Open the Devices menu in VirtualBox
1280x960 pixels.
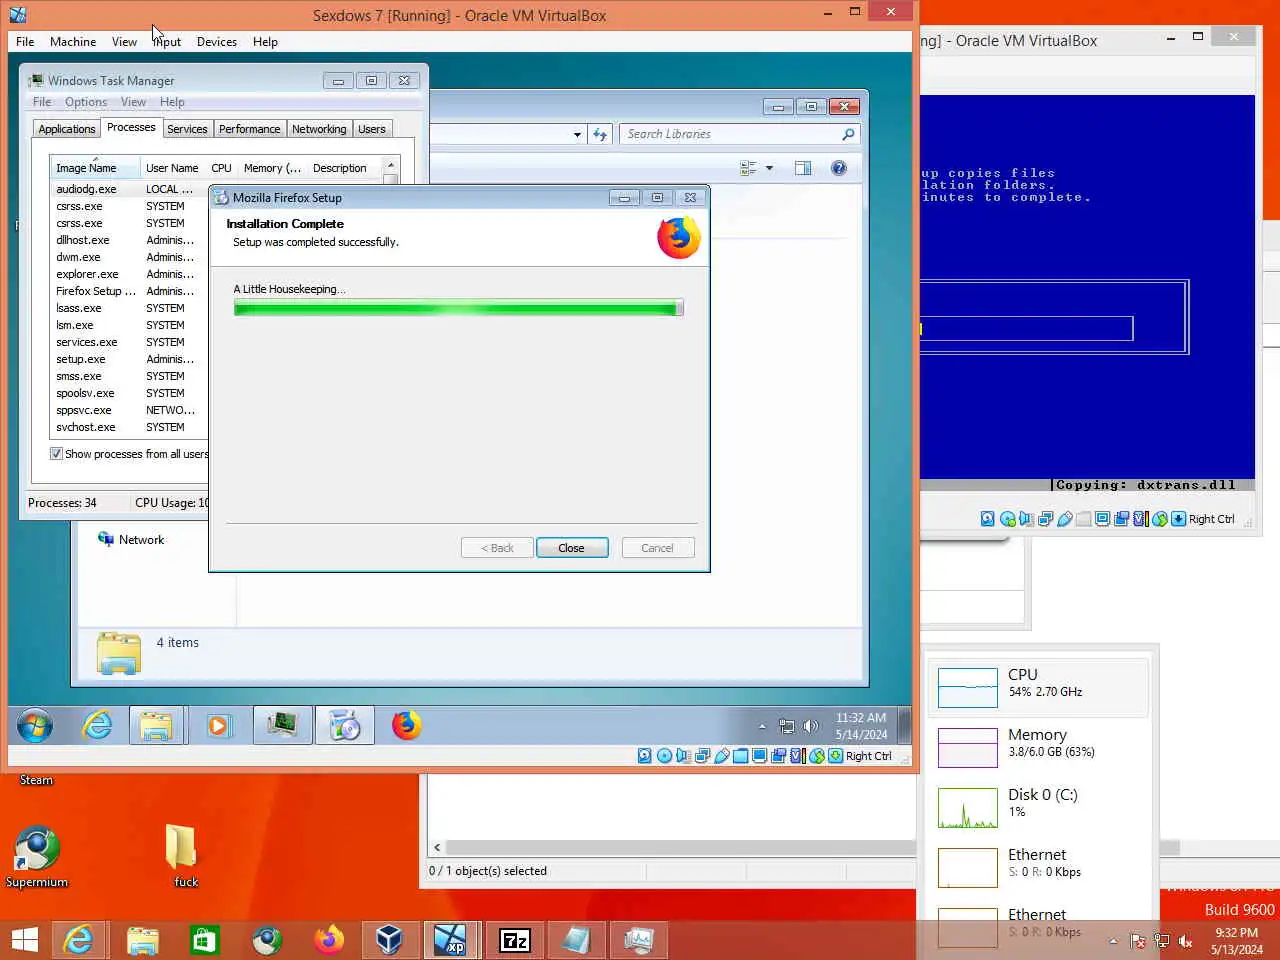coord(216,42)
